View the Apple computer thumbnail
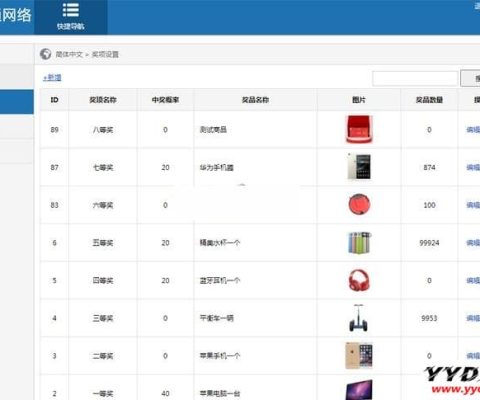 (x=359, y=390)
